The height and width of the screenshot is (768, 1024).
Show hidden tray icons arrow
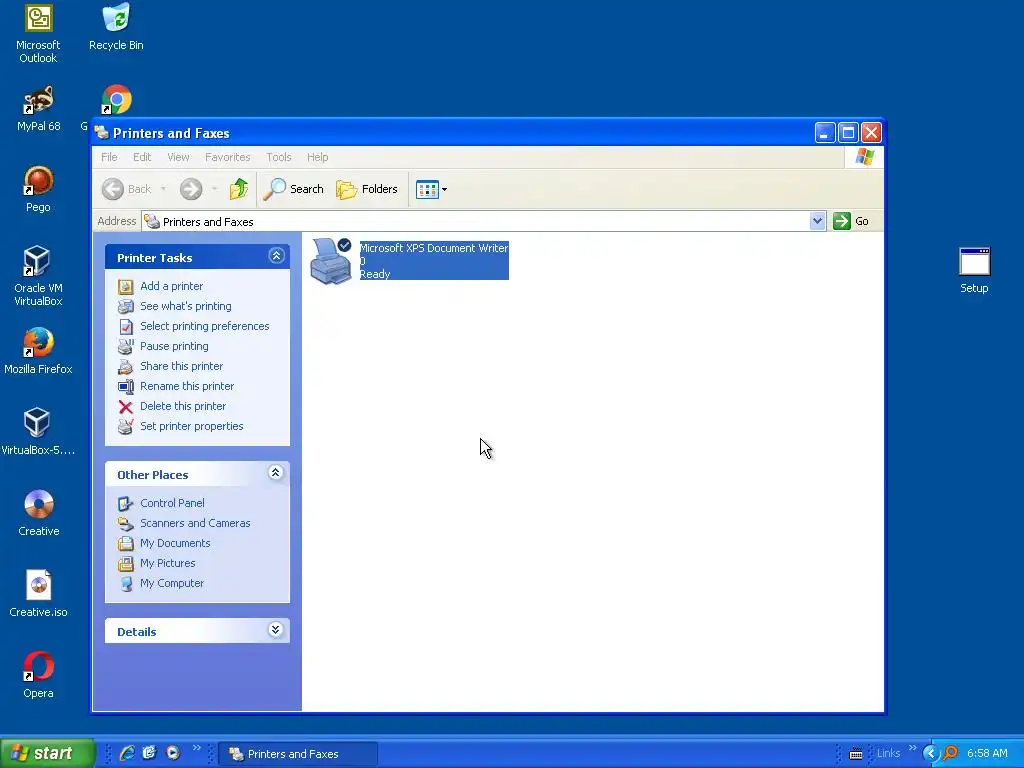click(x=930, y=754)
